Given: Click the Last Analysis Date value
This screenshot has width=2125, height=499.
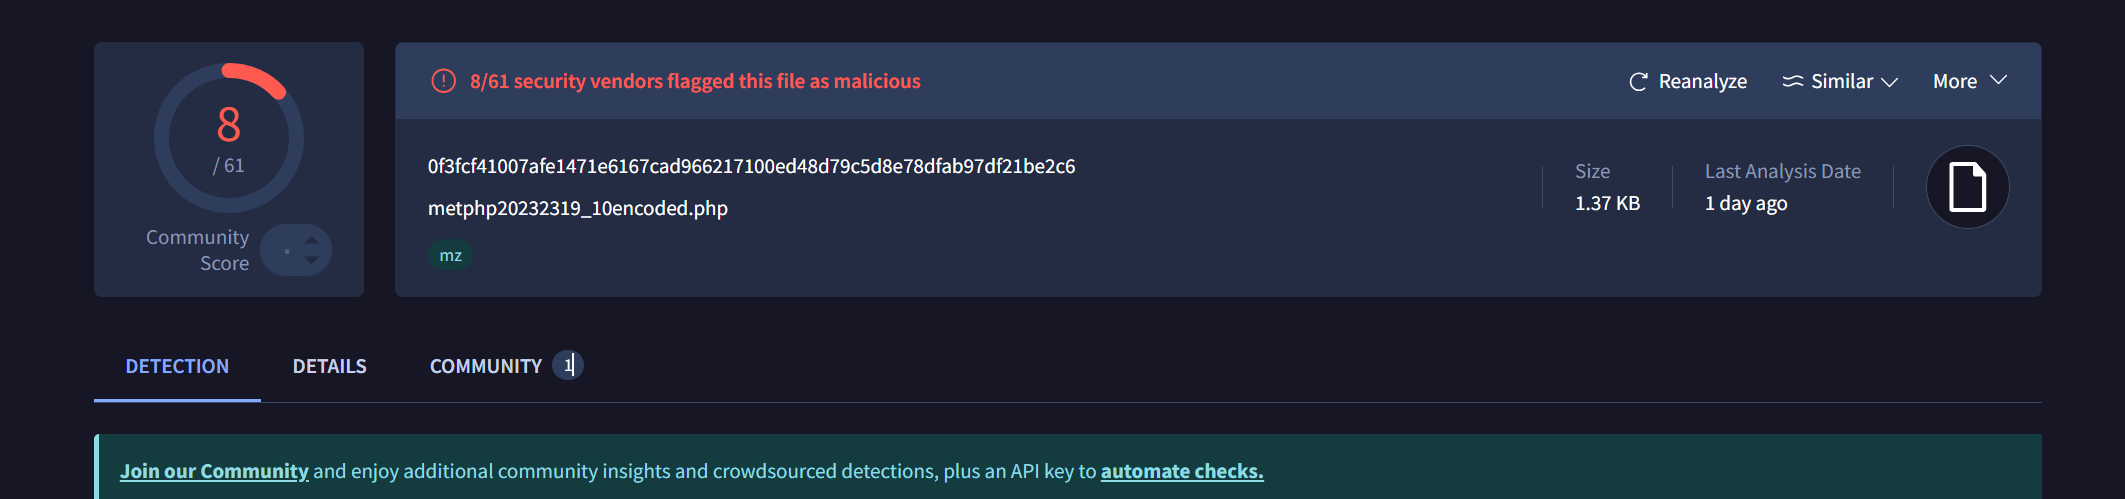Looking at the screenshot, I should (x=1745, y=203).
